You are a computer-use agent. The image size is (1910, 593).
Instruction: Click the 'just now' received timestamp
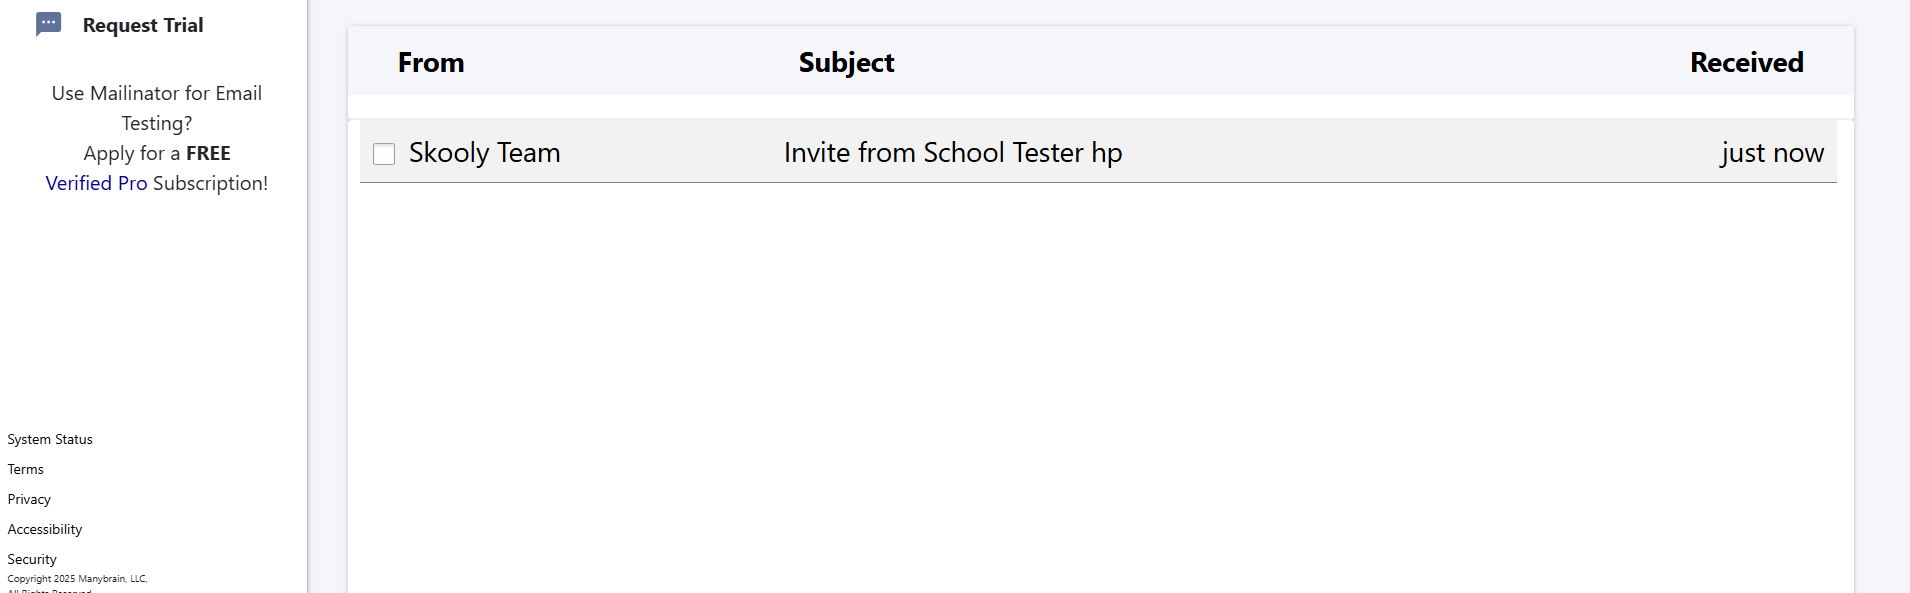[1771, 153]
